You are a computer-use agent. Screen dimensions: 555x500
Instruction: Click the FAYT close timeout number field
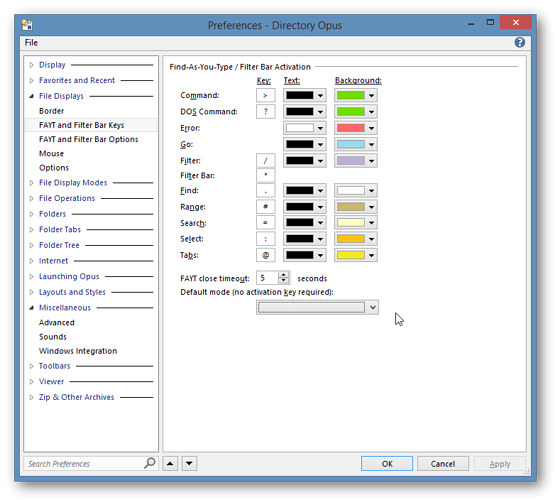pos(268,278)
